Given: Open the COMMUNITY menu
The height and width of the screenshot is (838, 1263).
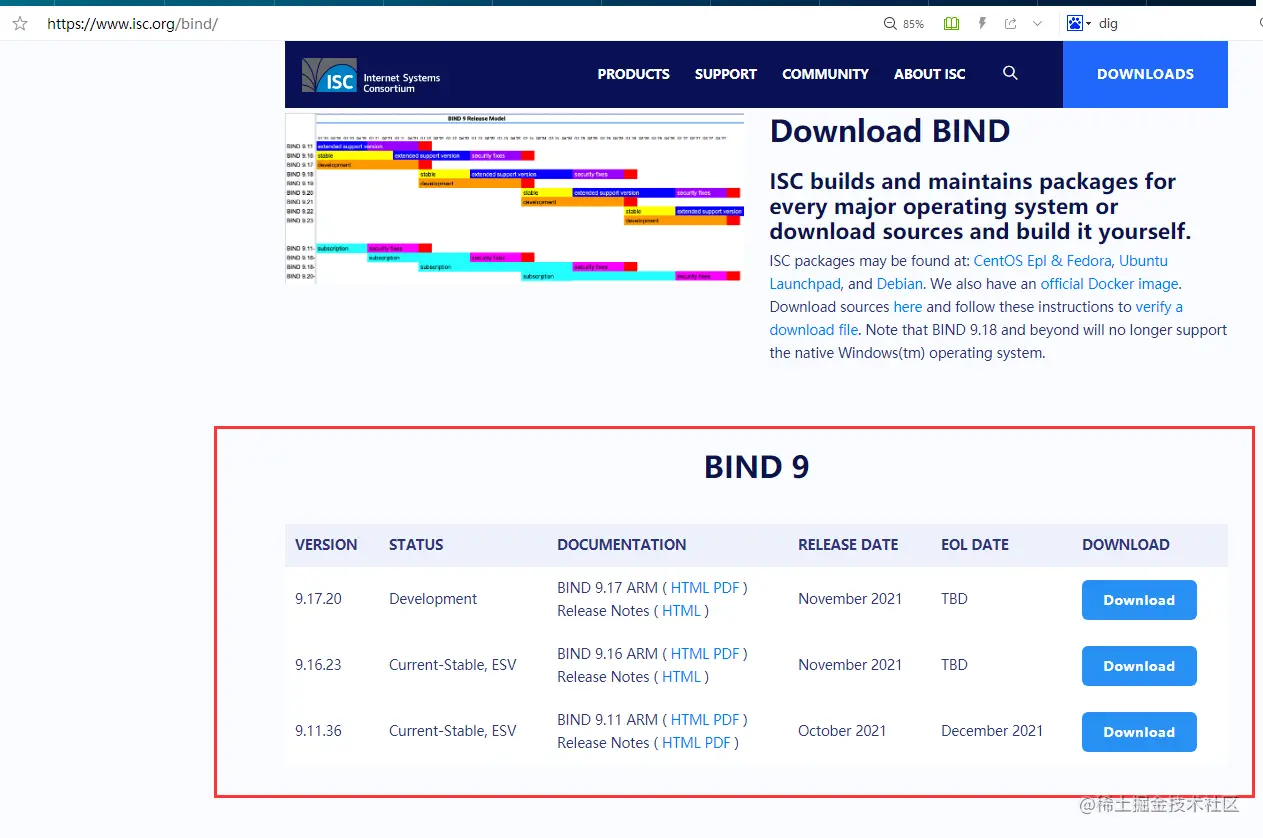Looking at the screenshot, I should click(825, 74).
